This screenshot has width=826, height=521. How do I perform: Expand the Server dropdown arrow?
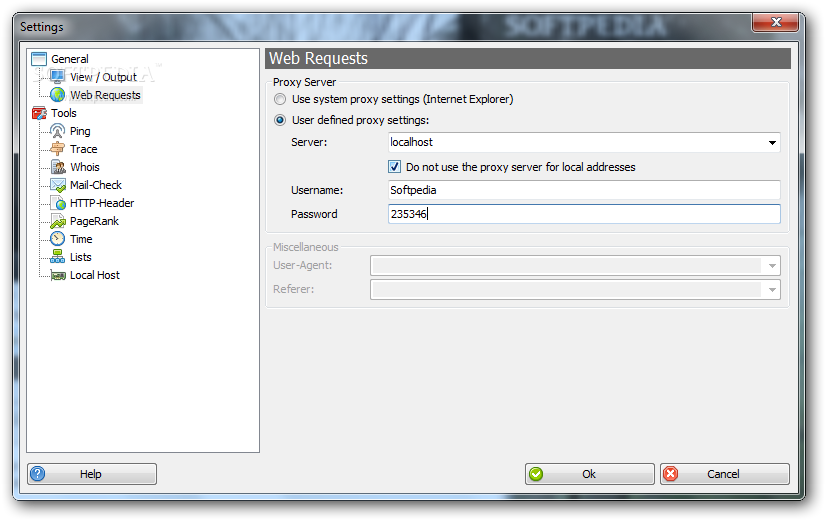tap(772, 142)
